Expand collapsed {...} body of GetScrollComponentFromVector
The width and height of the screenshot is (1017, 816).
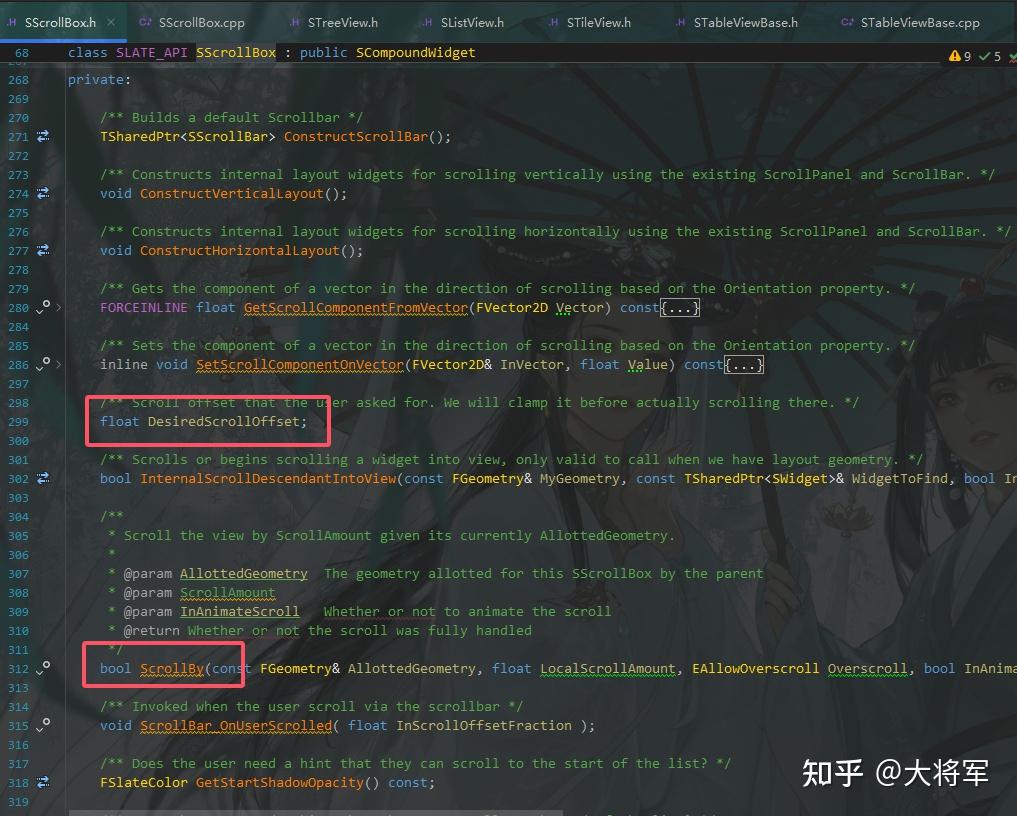[x=681, y=307]
